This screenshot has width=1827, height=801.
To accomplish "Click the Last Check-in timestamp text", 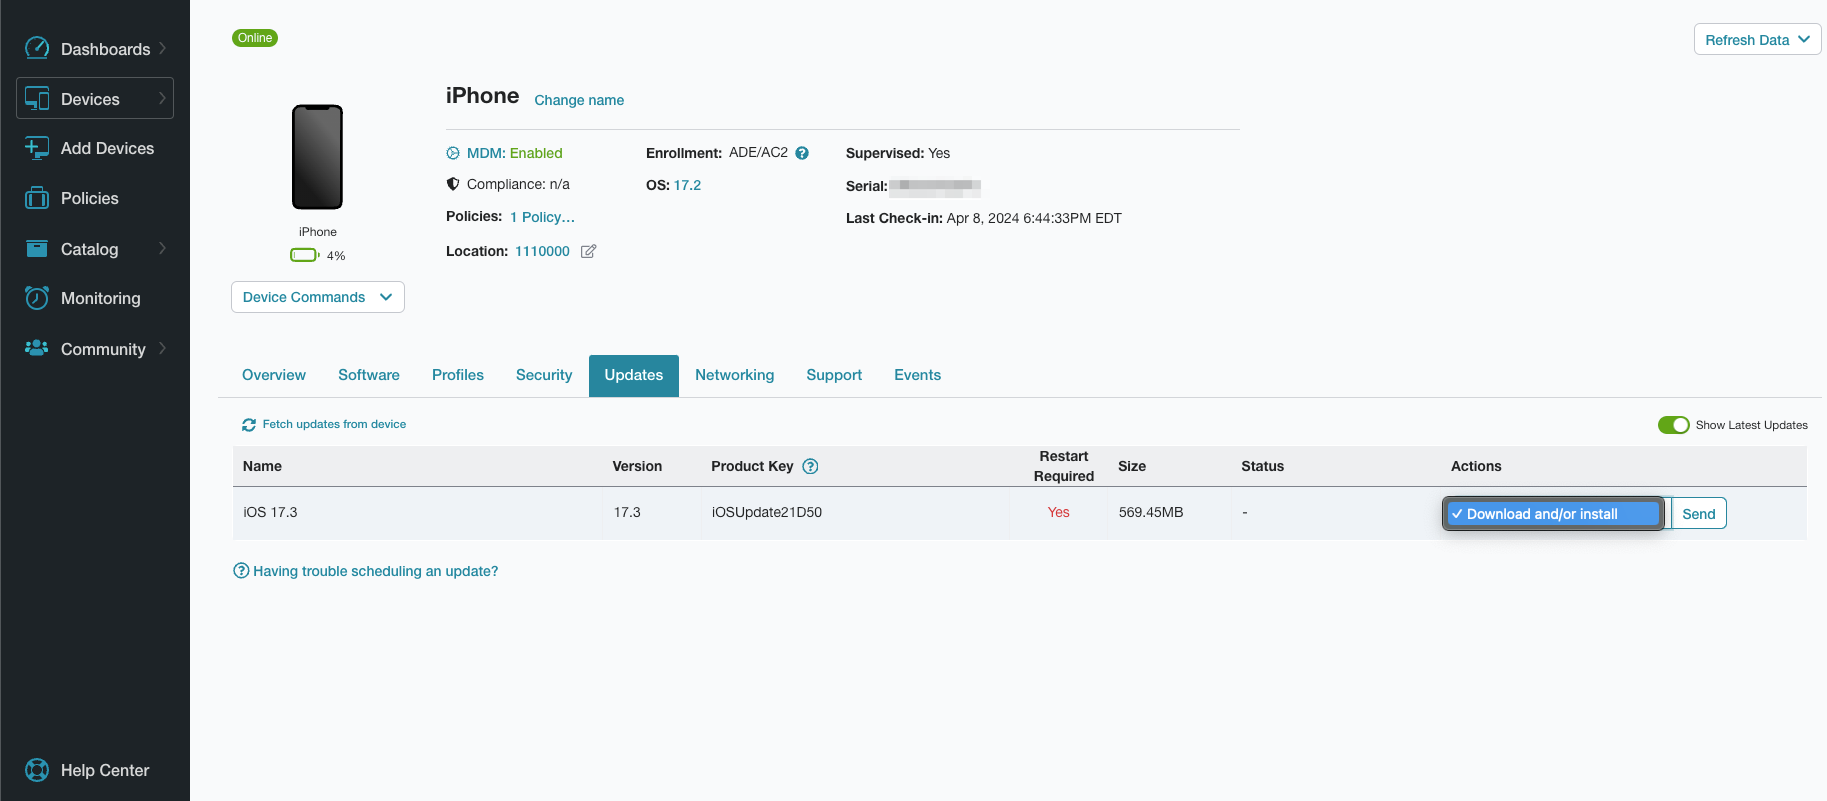I will click(1034, 218).
